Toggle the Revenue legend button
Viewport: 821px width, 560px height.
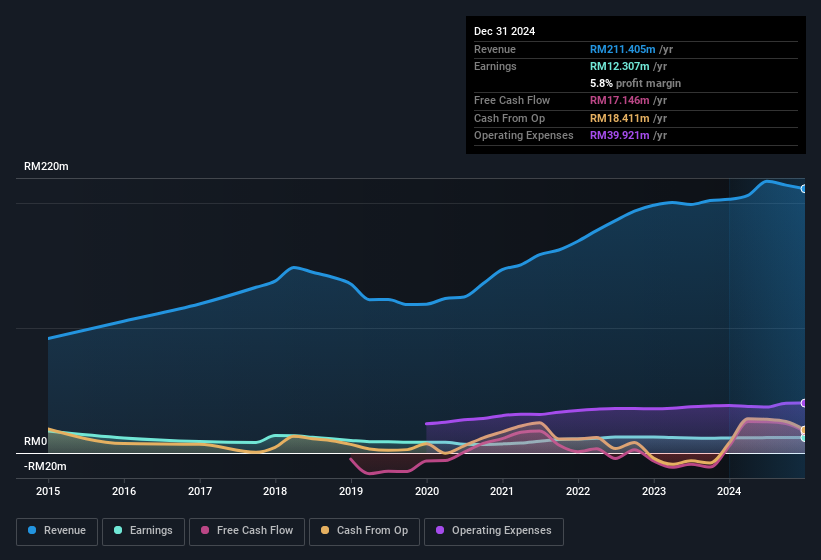pos(57,531)
